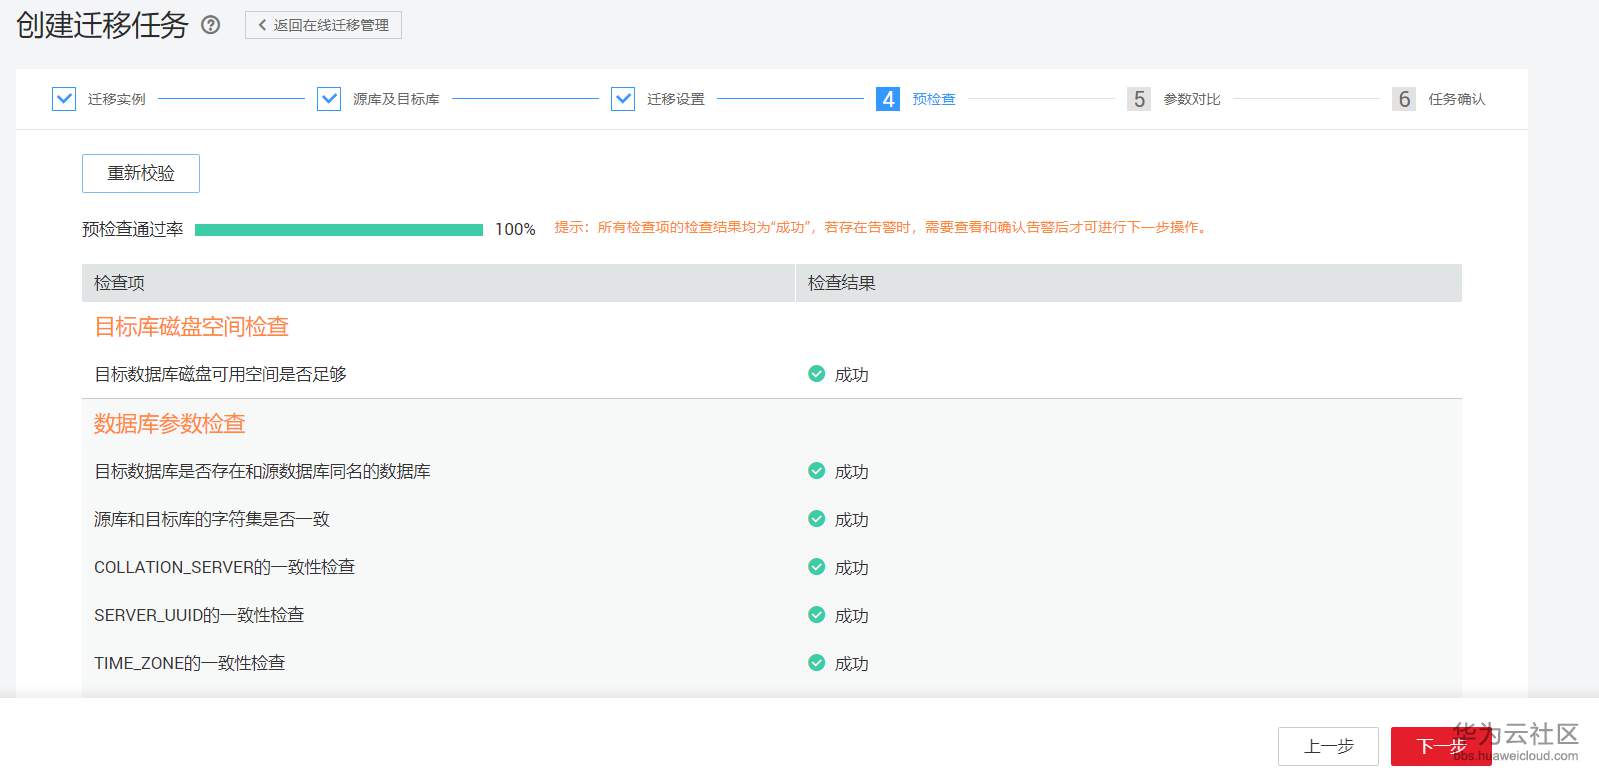Screen dimensions: 1599x781
Task: Collapse the 数据库参数检查 section header
Action: (170, 424)
